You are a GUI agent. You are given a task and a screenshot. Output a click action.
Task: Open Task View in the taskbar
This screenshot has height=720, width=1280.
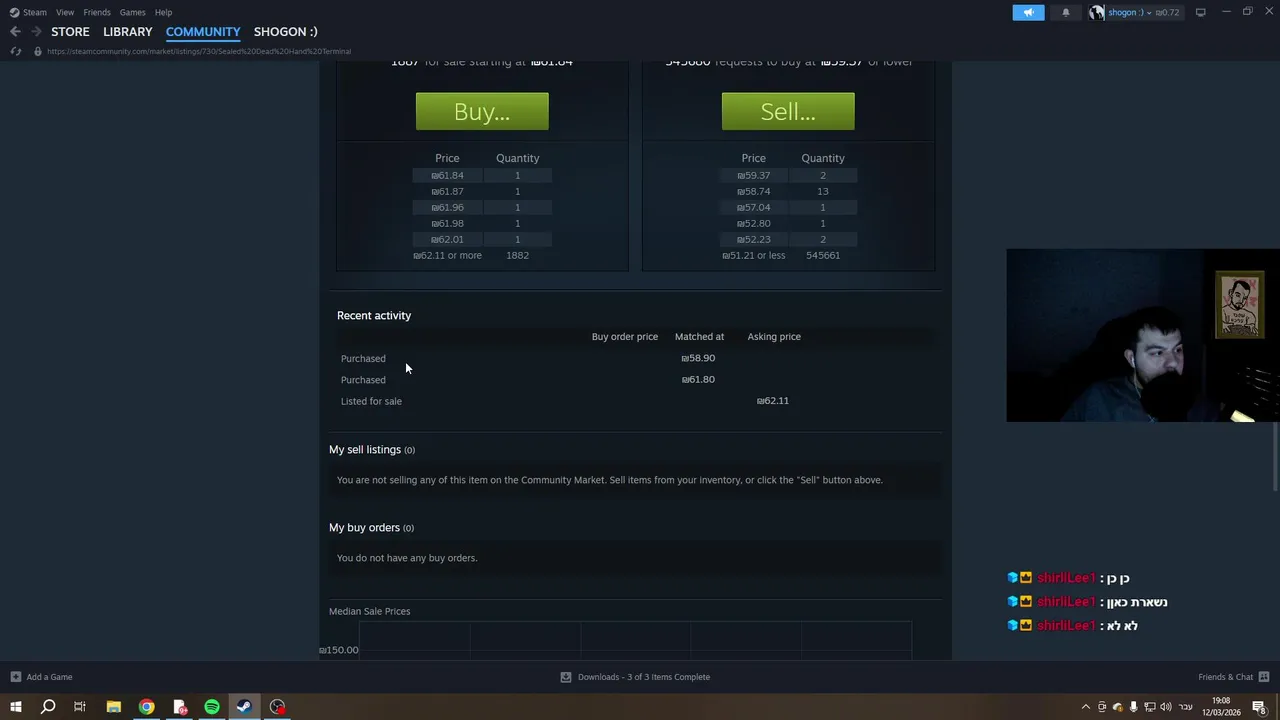[x=80, y=707]
